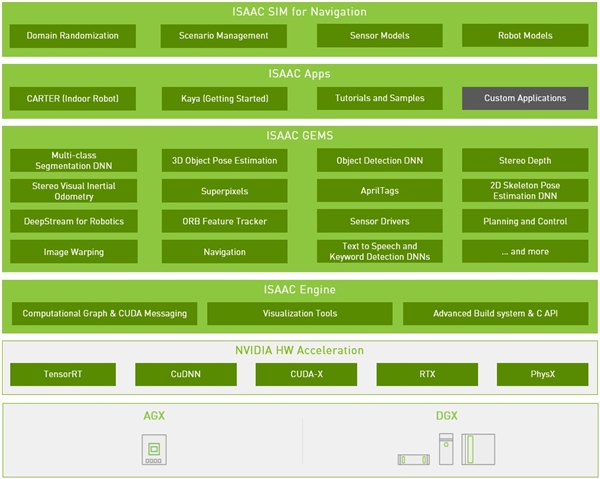Click the AGX module icon
This screenshot has width=600, height=479.
pos(154,450)
